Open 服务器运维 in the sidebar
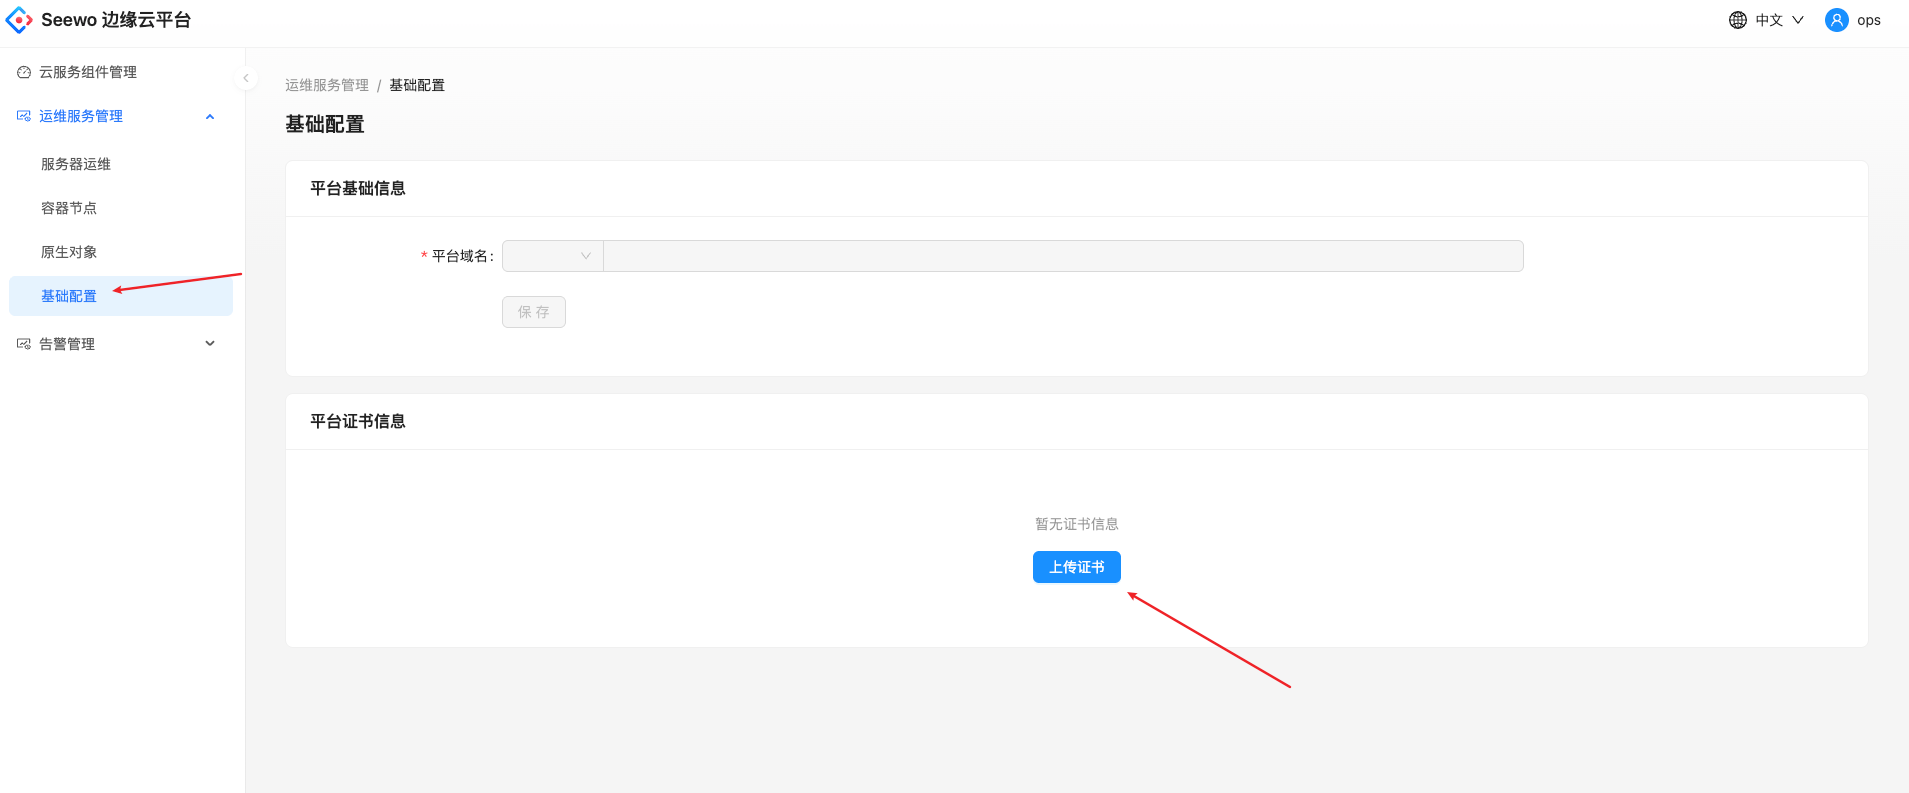1909x793 pixels. pos(76,164)
